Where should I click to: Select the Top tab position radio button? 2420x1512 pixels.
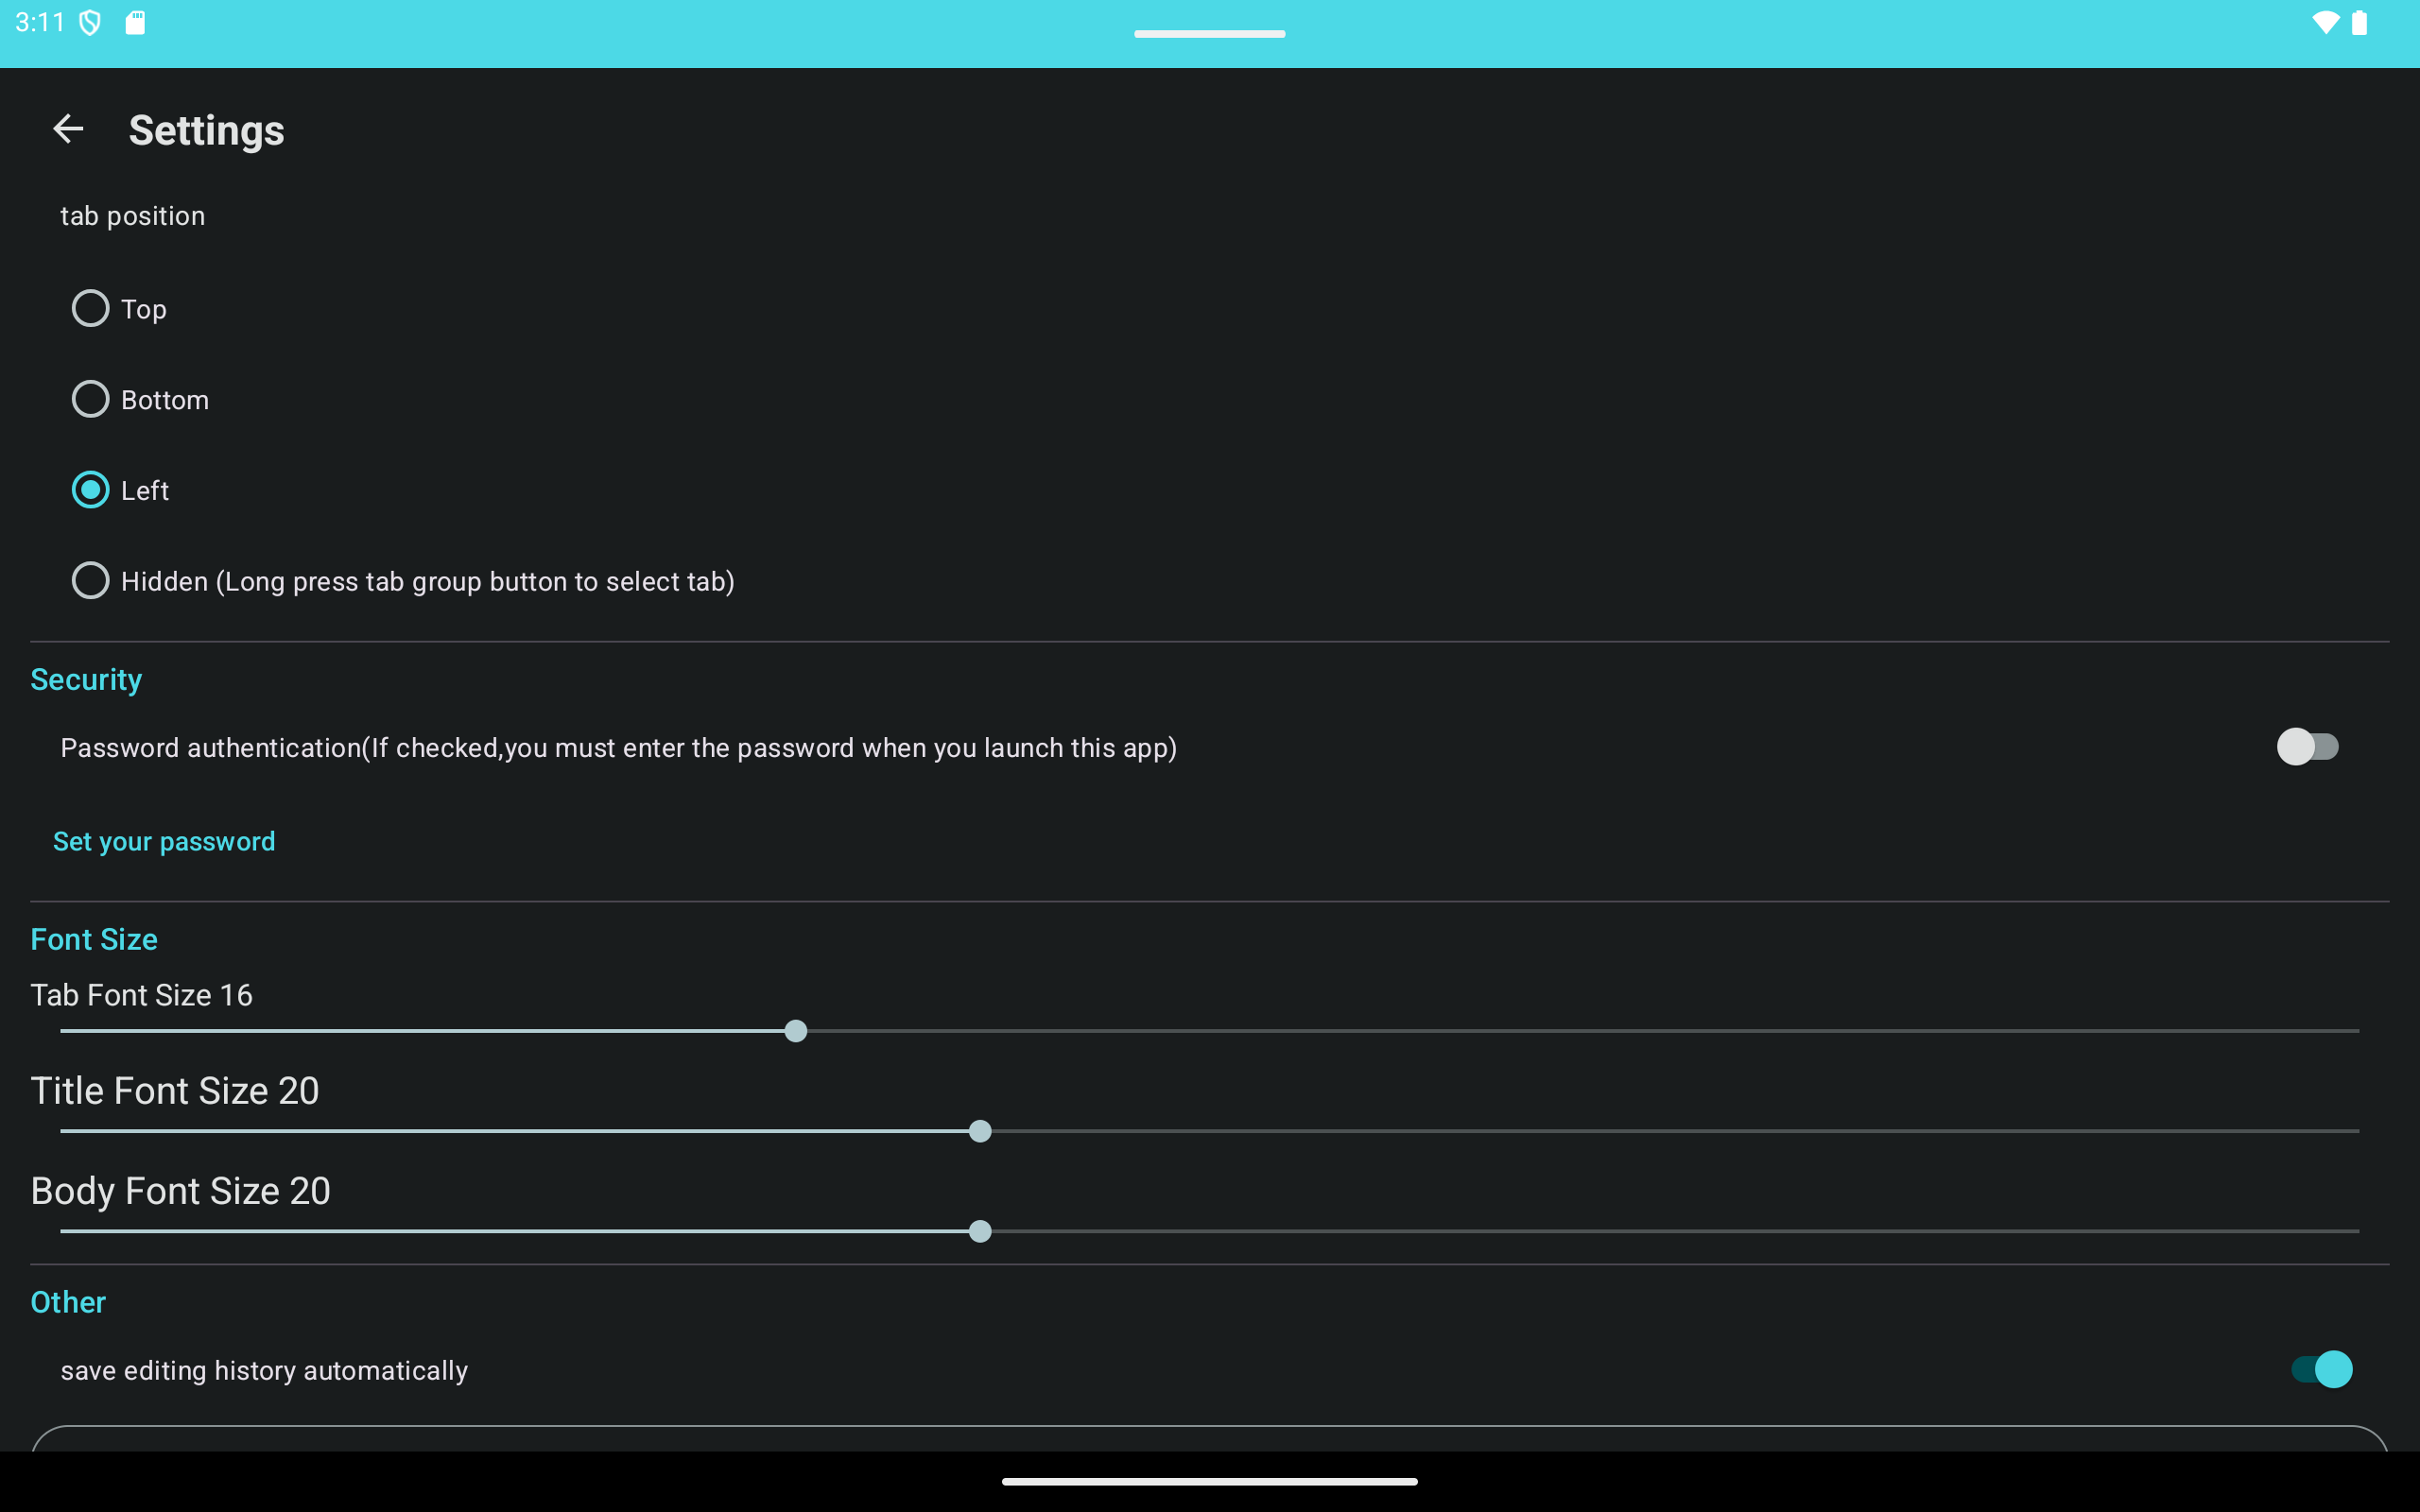tap(90, 308)
